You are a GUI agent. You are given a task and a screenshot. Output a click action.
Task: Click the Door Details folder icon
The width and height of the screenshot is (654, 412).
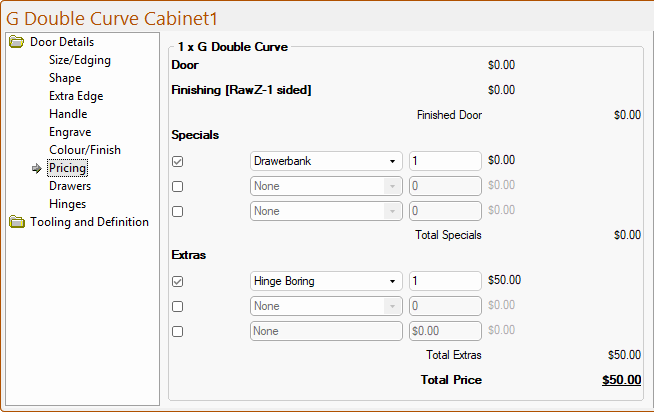click(x=16, y=42)
